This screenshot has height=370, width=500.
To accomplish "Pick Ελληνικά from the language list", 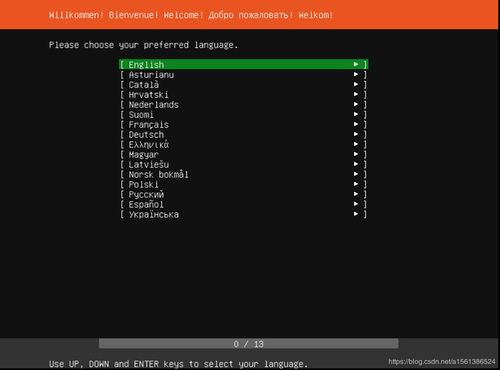I will [x=243, y=145].
